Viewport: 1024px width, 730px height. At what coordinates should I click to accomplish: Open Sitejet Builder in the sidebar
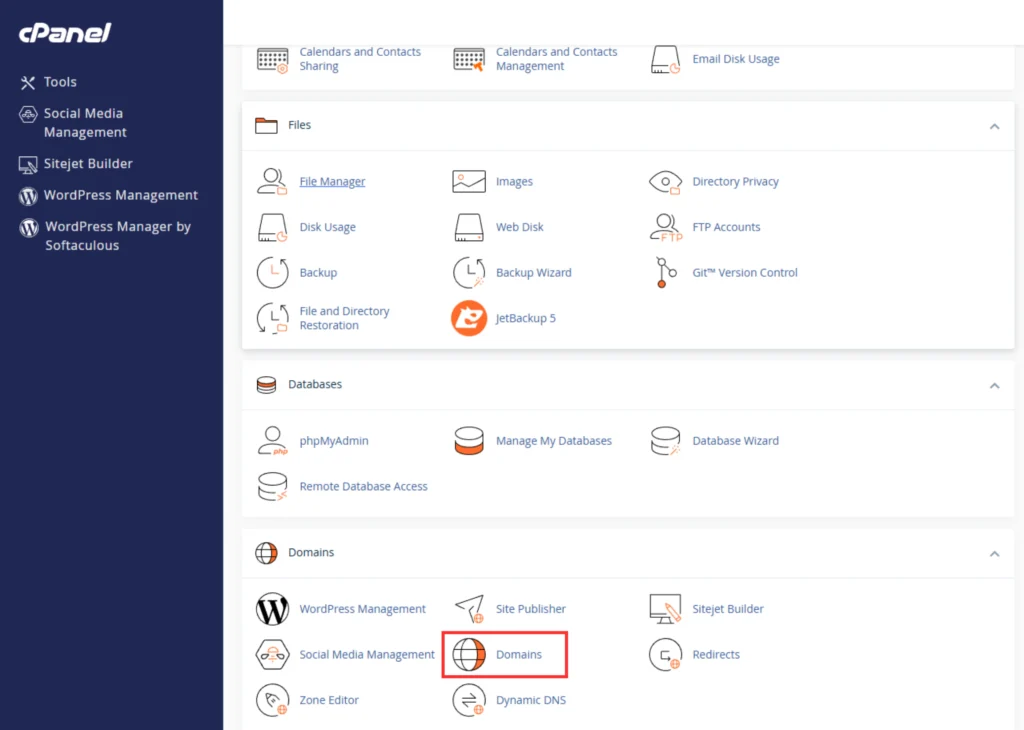(88, 164)
